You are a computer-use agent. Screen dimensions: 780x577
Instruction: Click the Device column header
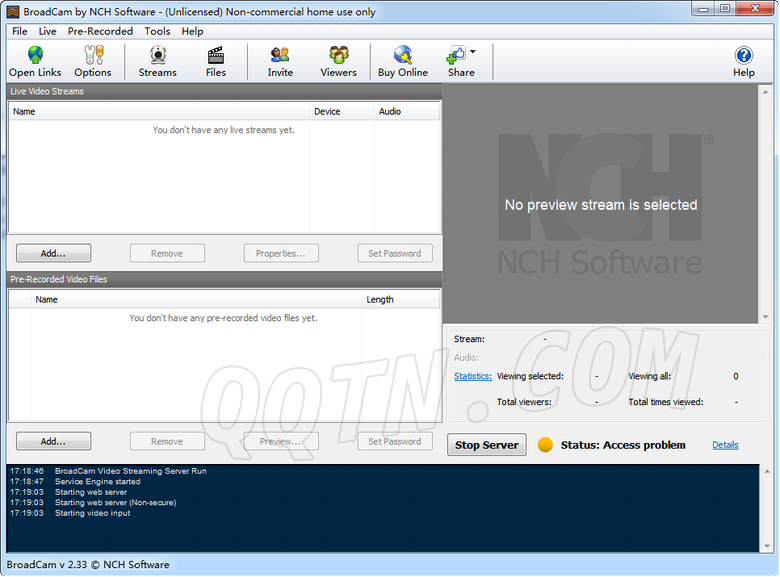pyautogui.click(x=327, y=111)
